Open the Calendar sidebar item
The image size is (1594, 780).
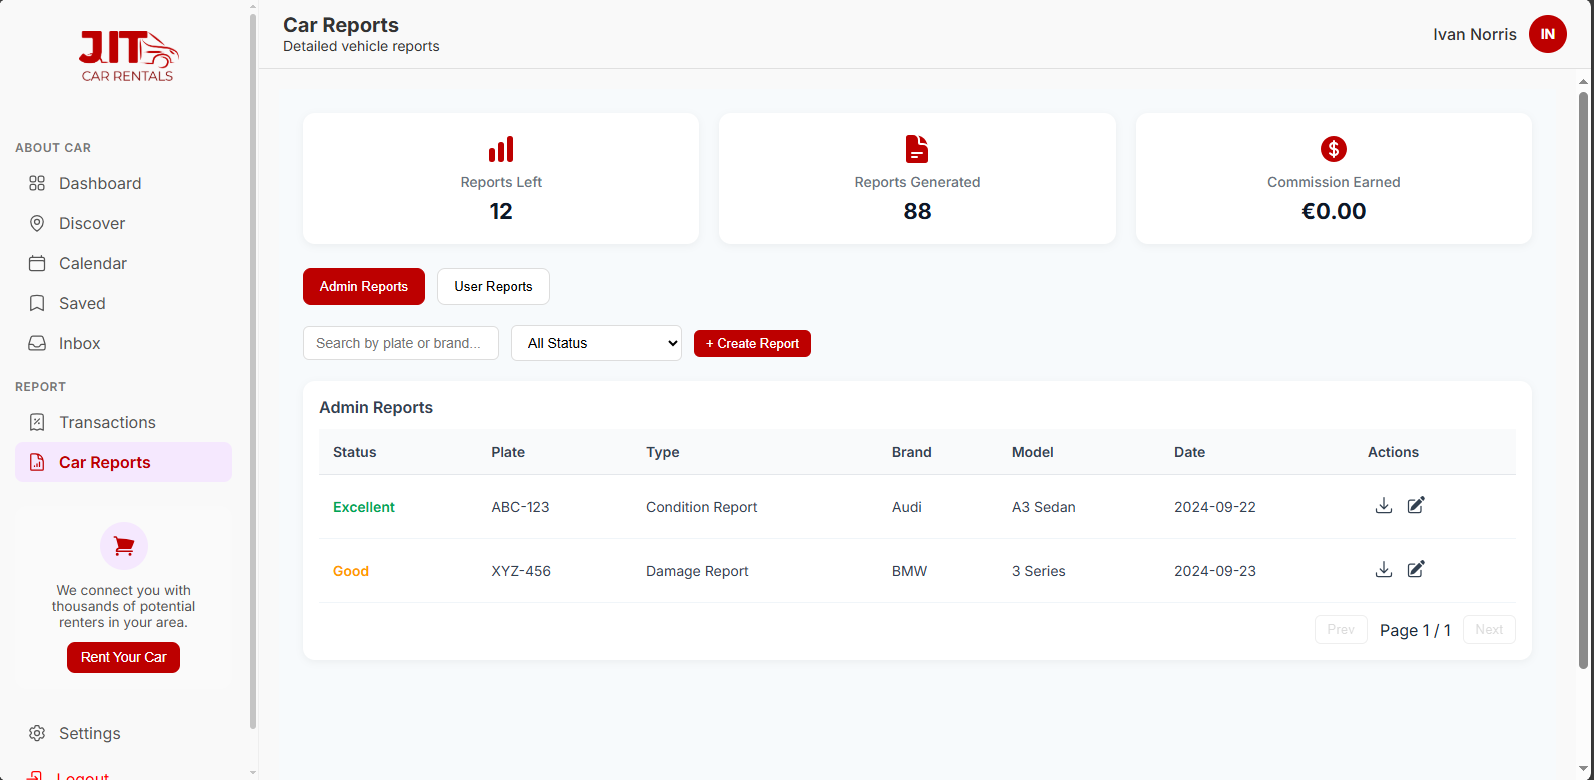coord(123,263)
